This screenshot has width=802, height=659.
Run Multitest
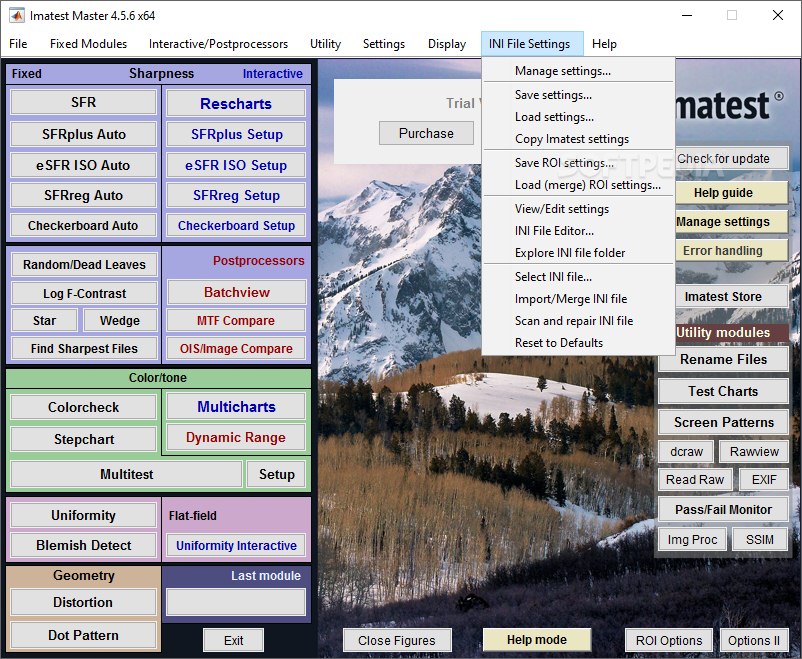pyautogui.click(x=126, y=474)
